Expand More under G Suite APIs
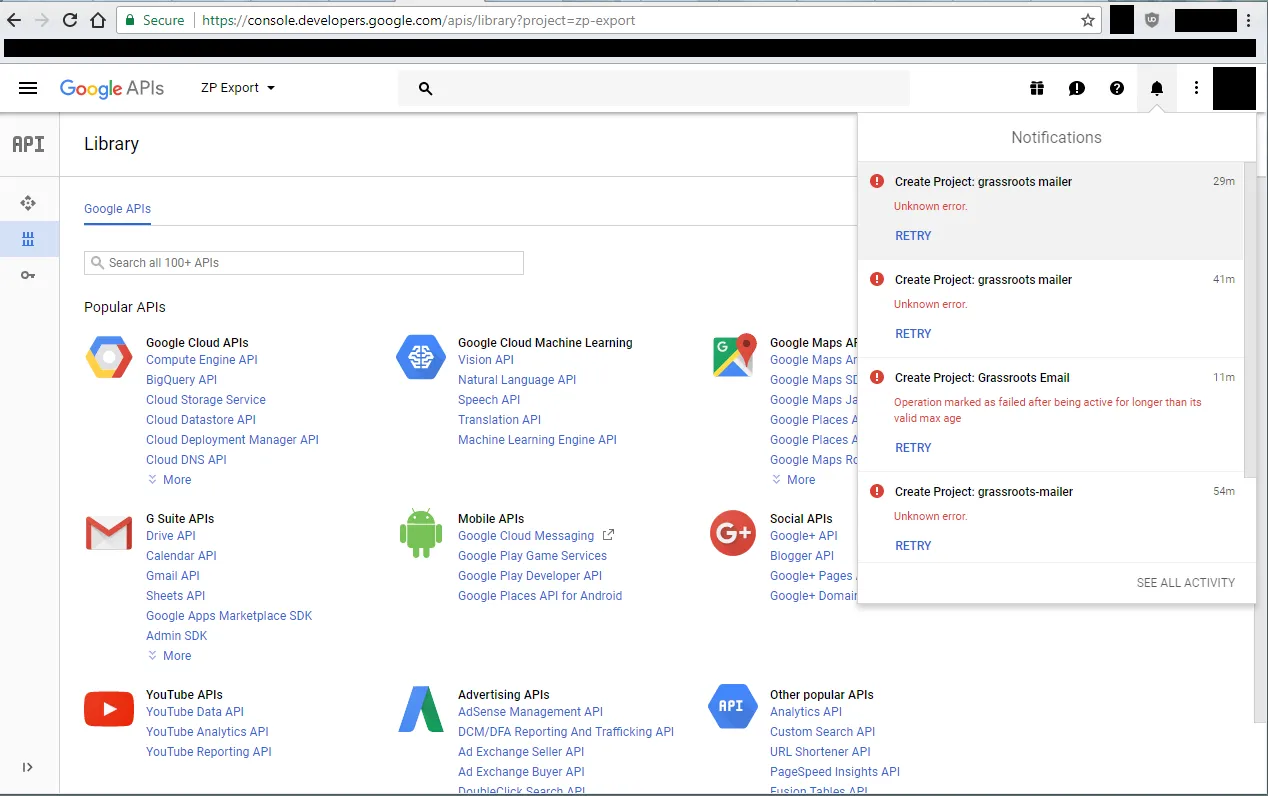 coord(169,656)
